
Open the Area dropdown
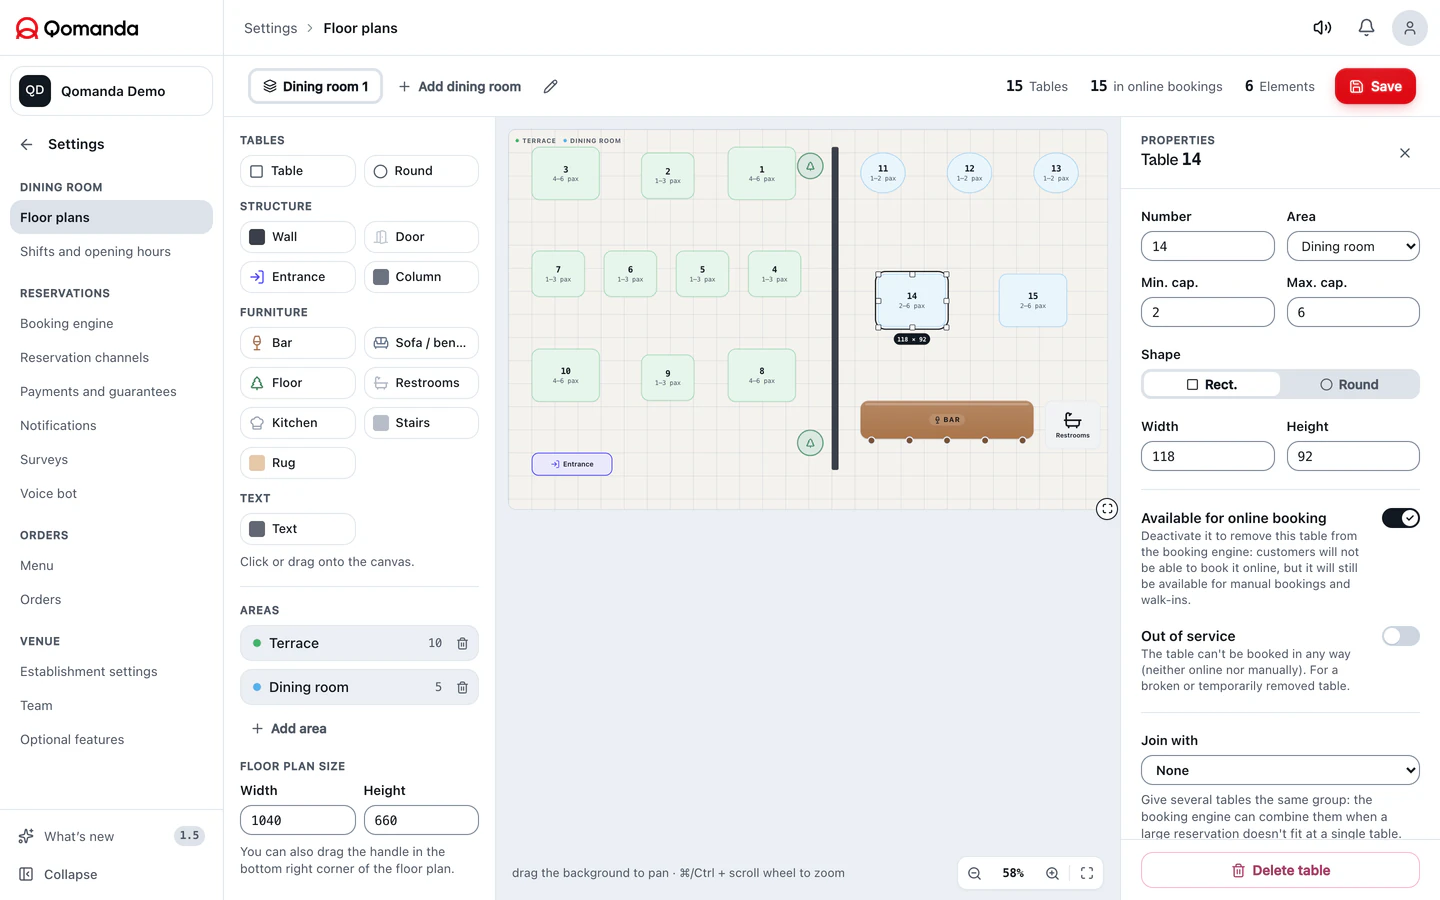1353,247
